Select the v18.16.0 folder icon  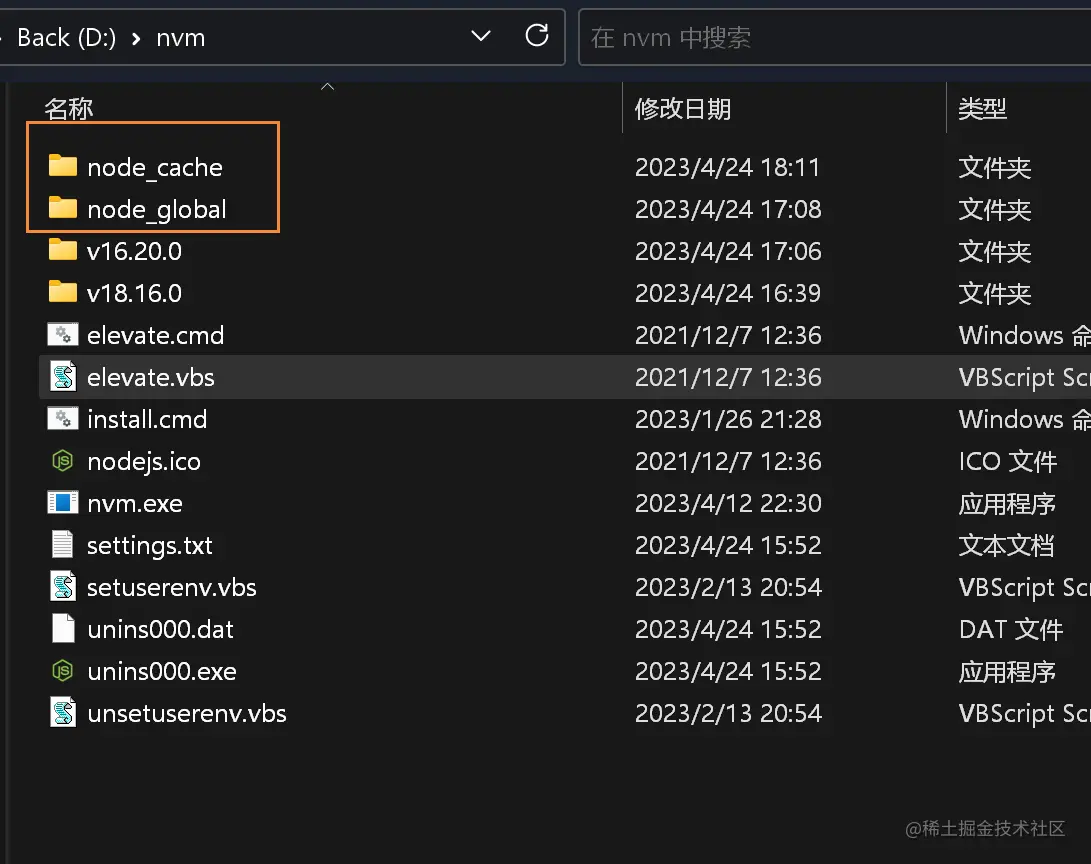[x=63, y=292]
